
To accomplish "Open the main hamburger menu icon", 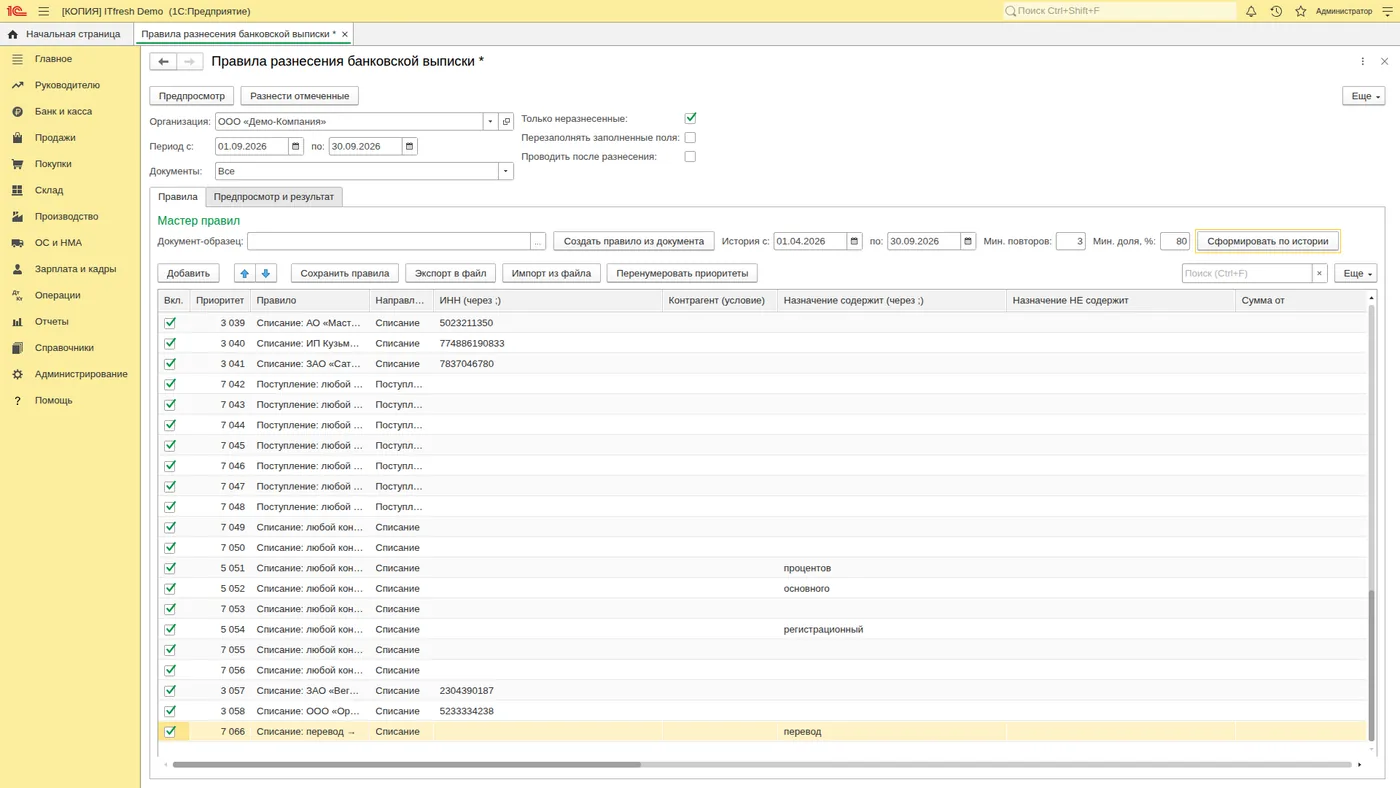I will pyautogui.click(x=44, y=11).
